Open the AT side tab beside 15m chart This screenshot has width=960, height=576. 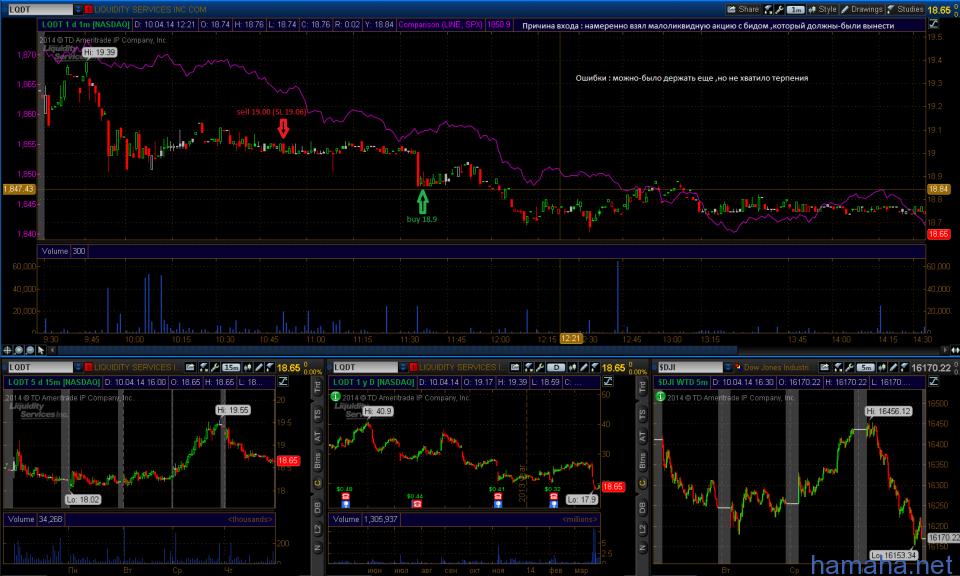[318, 437]
